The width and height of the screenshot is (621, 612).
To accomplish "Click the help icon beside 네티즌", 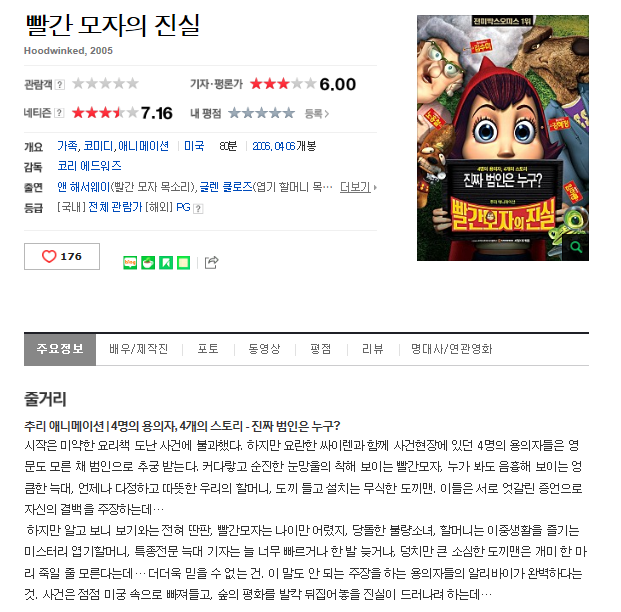I will tap(59, 113).
